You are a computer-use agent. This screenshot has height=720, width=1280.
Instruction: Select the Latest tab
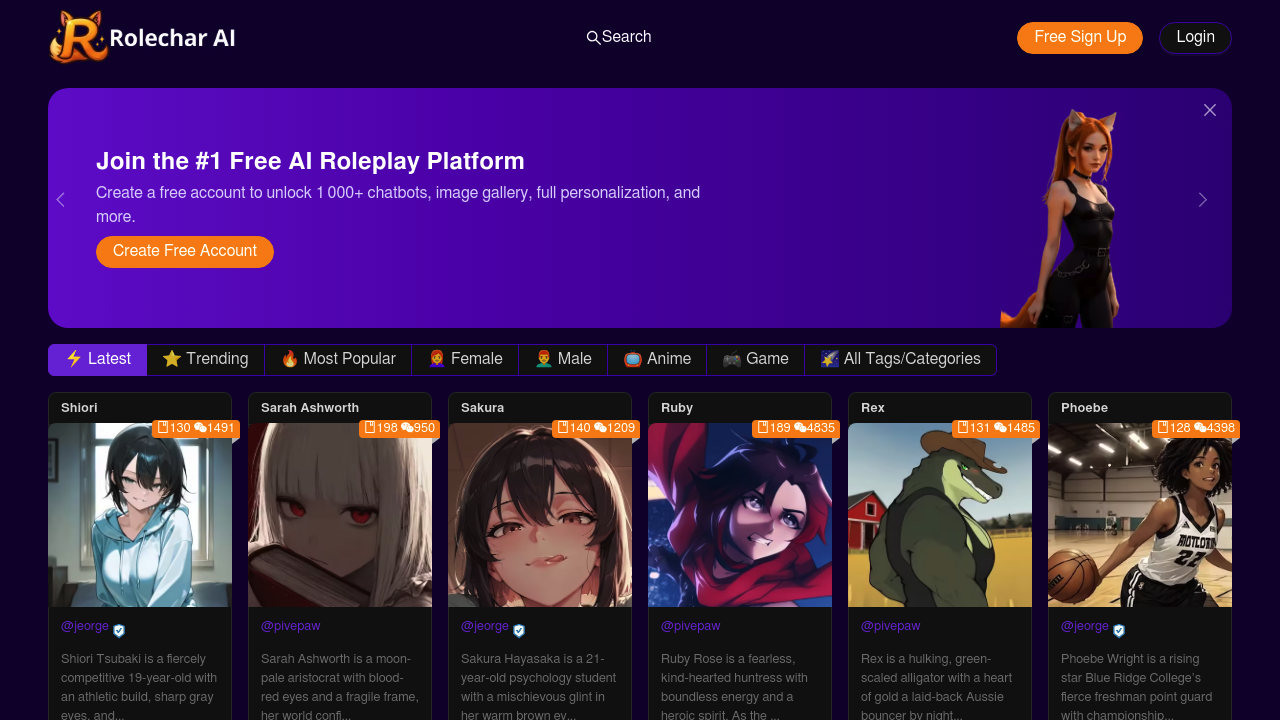point(98,360)
